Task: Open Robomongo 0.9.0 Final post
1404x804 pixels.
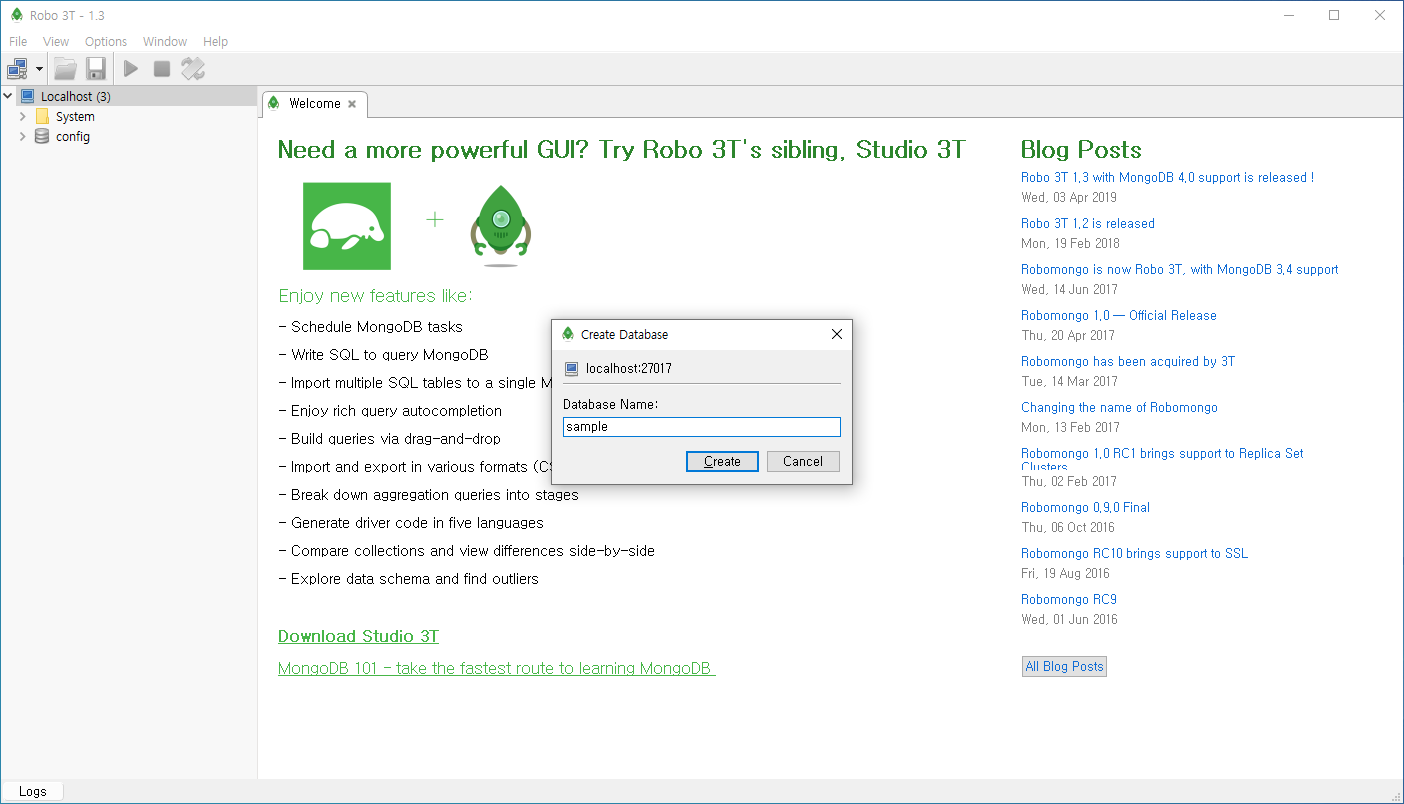Action: point(1085,507)
